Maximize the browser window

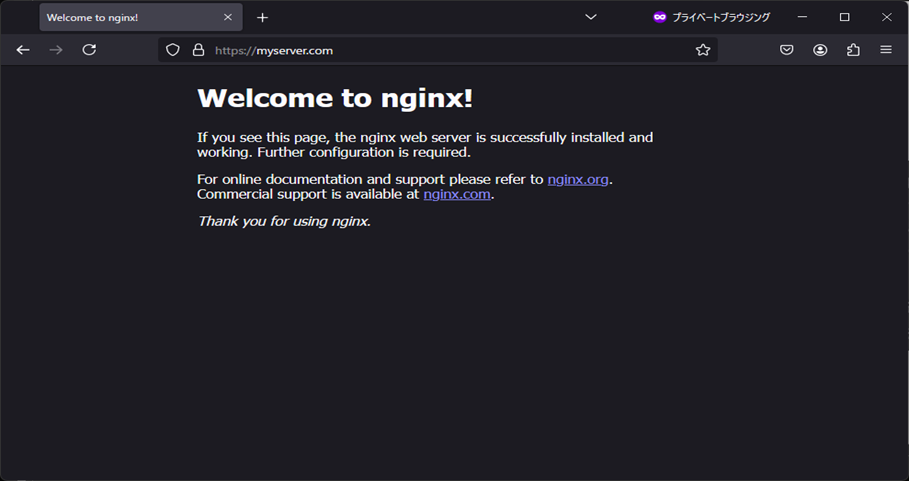pos(845,17)
